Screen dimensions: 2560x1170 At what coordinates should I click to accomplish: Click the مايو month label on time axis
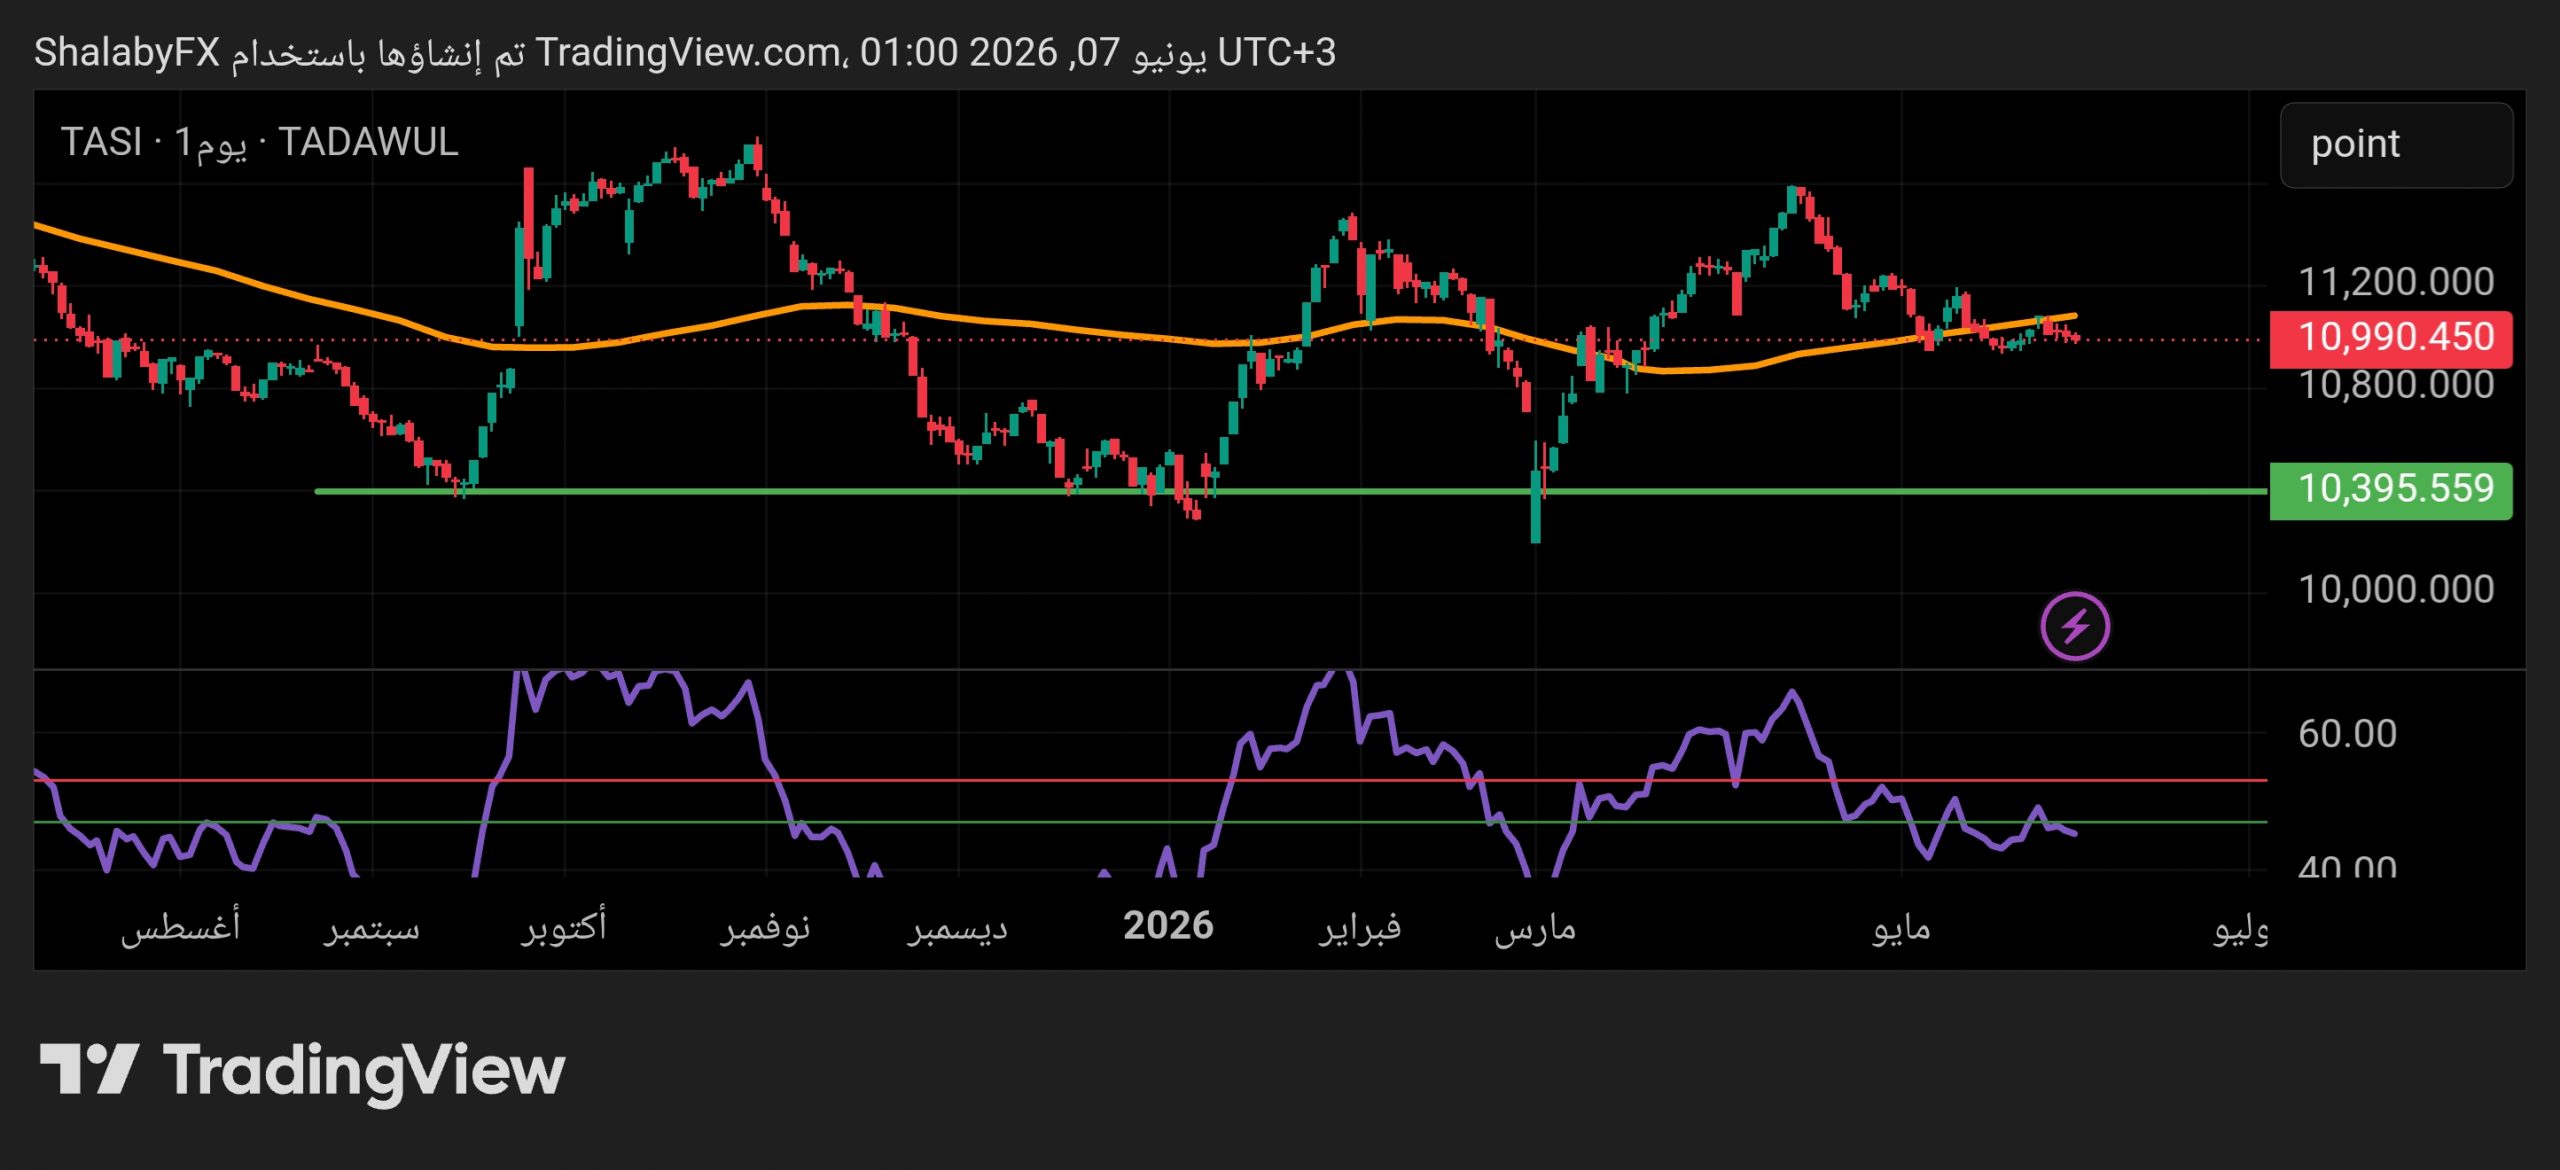(x=1901, y=928)
